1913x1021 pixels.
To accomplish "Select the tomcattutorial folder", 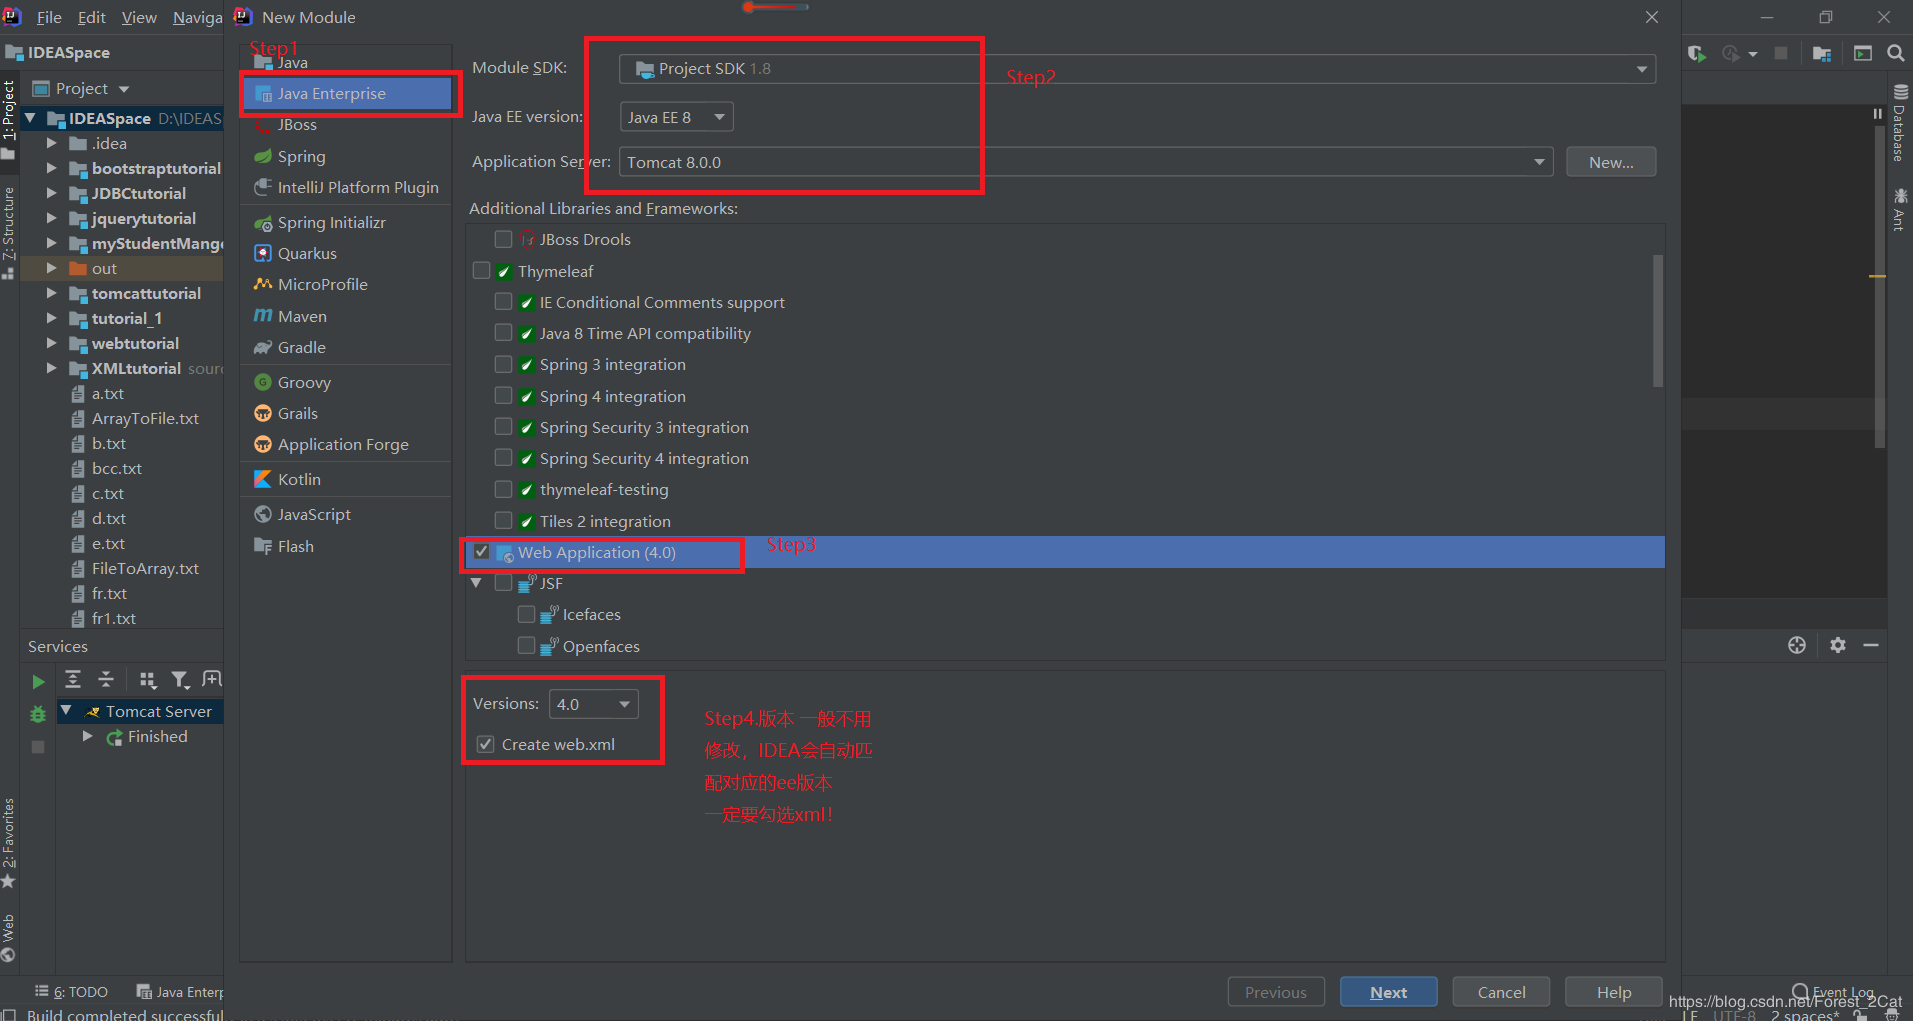I will 146,293.
